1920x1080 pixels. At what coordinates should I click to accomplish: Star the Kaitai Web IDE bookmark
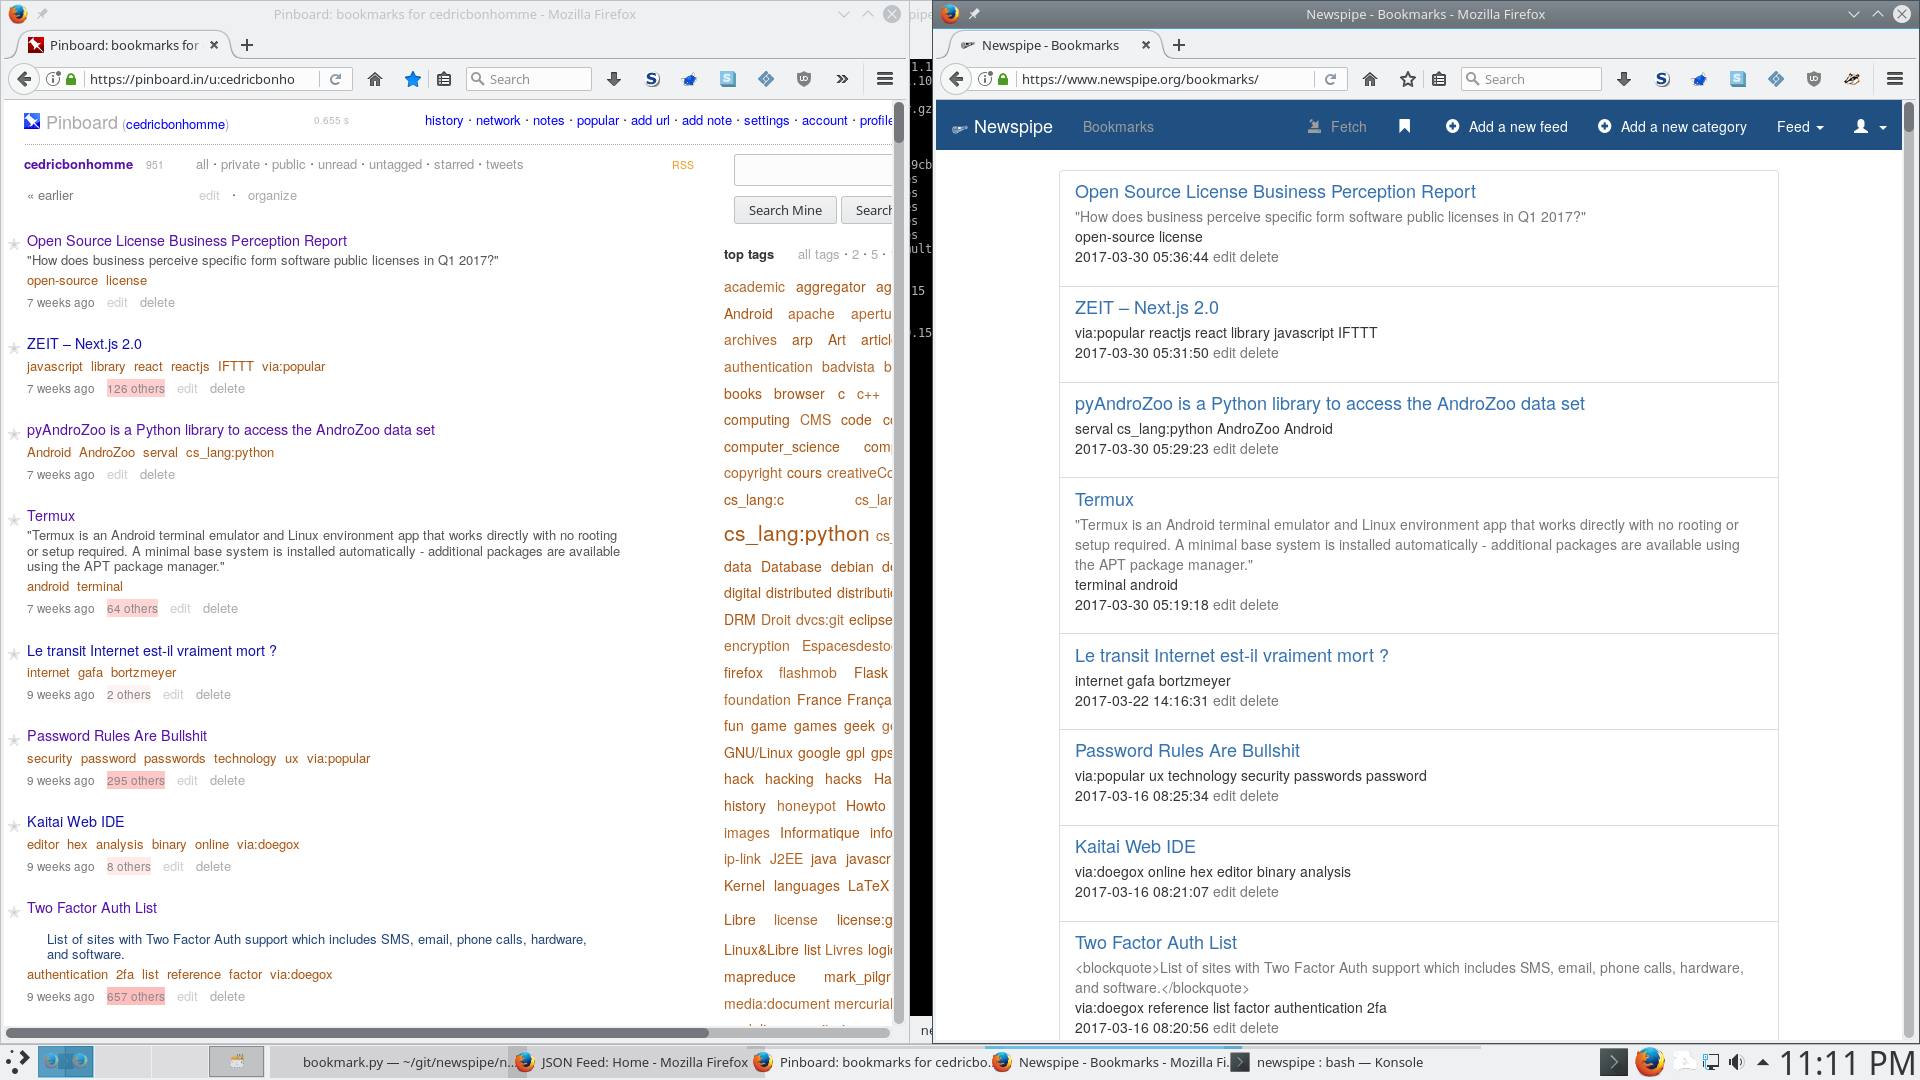[14, 826]
